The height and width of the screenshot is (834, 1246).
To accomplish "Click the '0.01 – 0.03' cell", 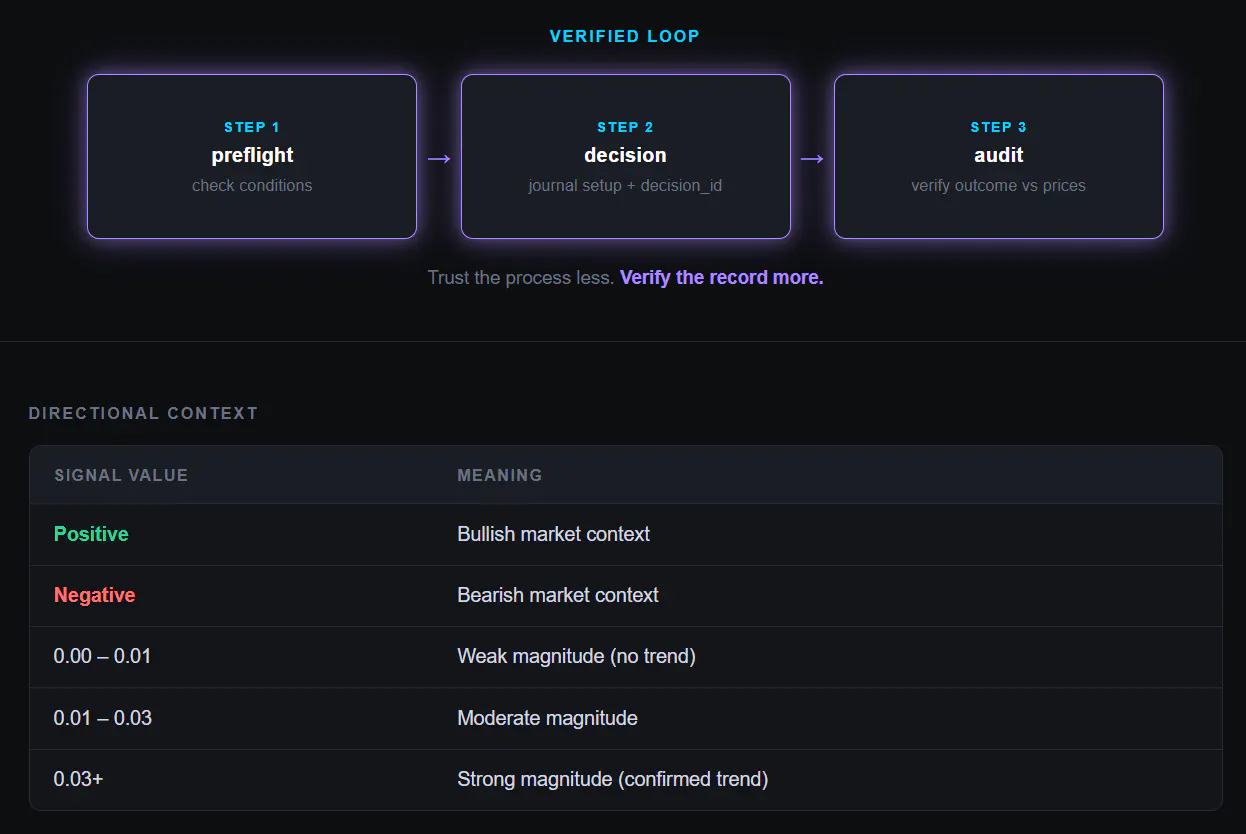I will tap(103, 718).
